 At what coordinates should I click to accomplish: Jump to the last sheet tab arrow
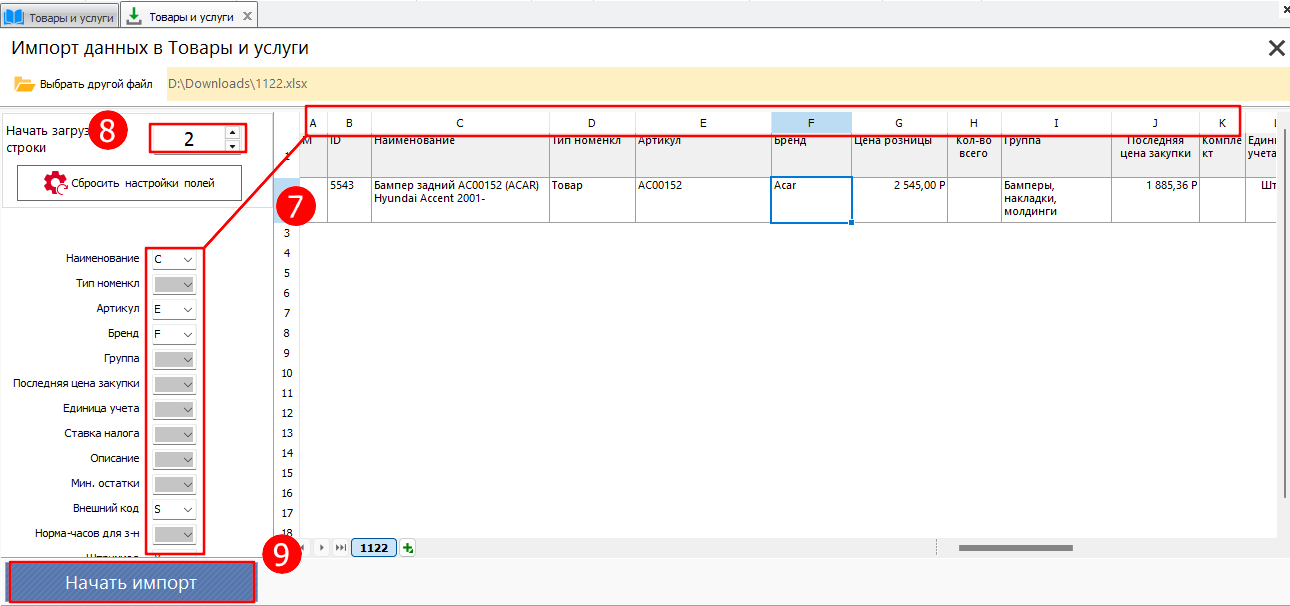pyautogui.click(x=341, y=547)
